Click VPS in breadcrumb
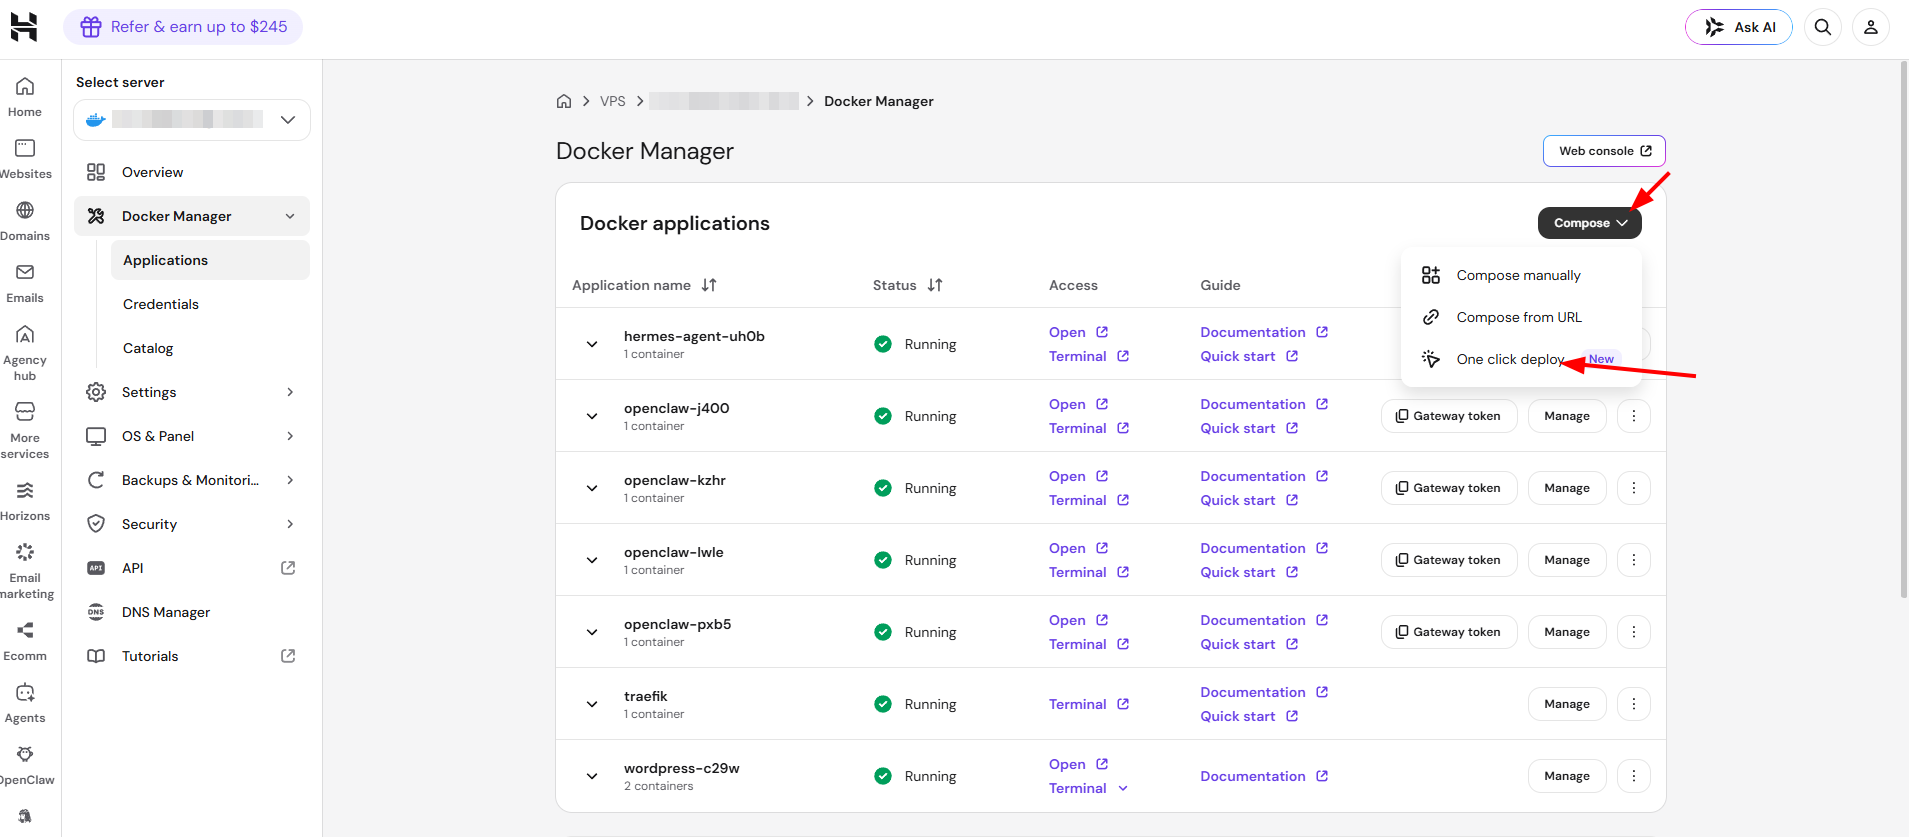This screenshot has width=1909, height=837. (x=613, y=101)
